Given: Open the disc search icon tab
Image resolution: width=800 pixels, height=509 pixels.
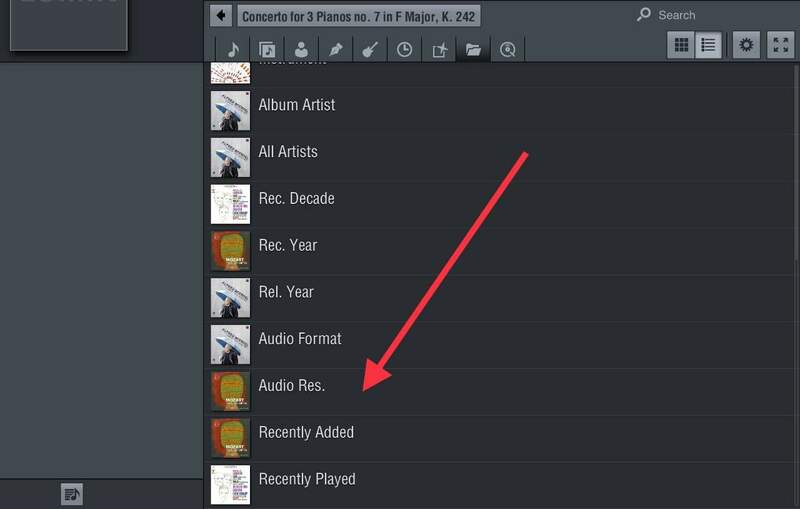Looking at the screenshot, I should 508,49.
